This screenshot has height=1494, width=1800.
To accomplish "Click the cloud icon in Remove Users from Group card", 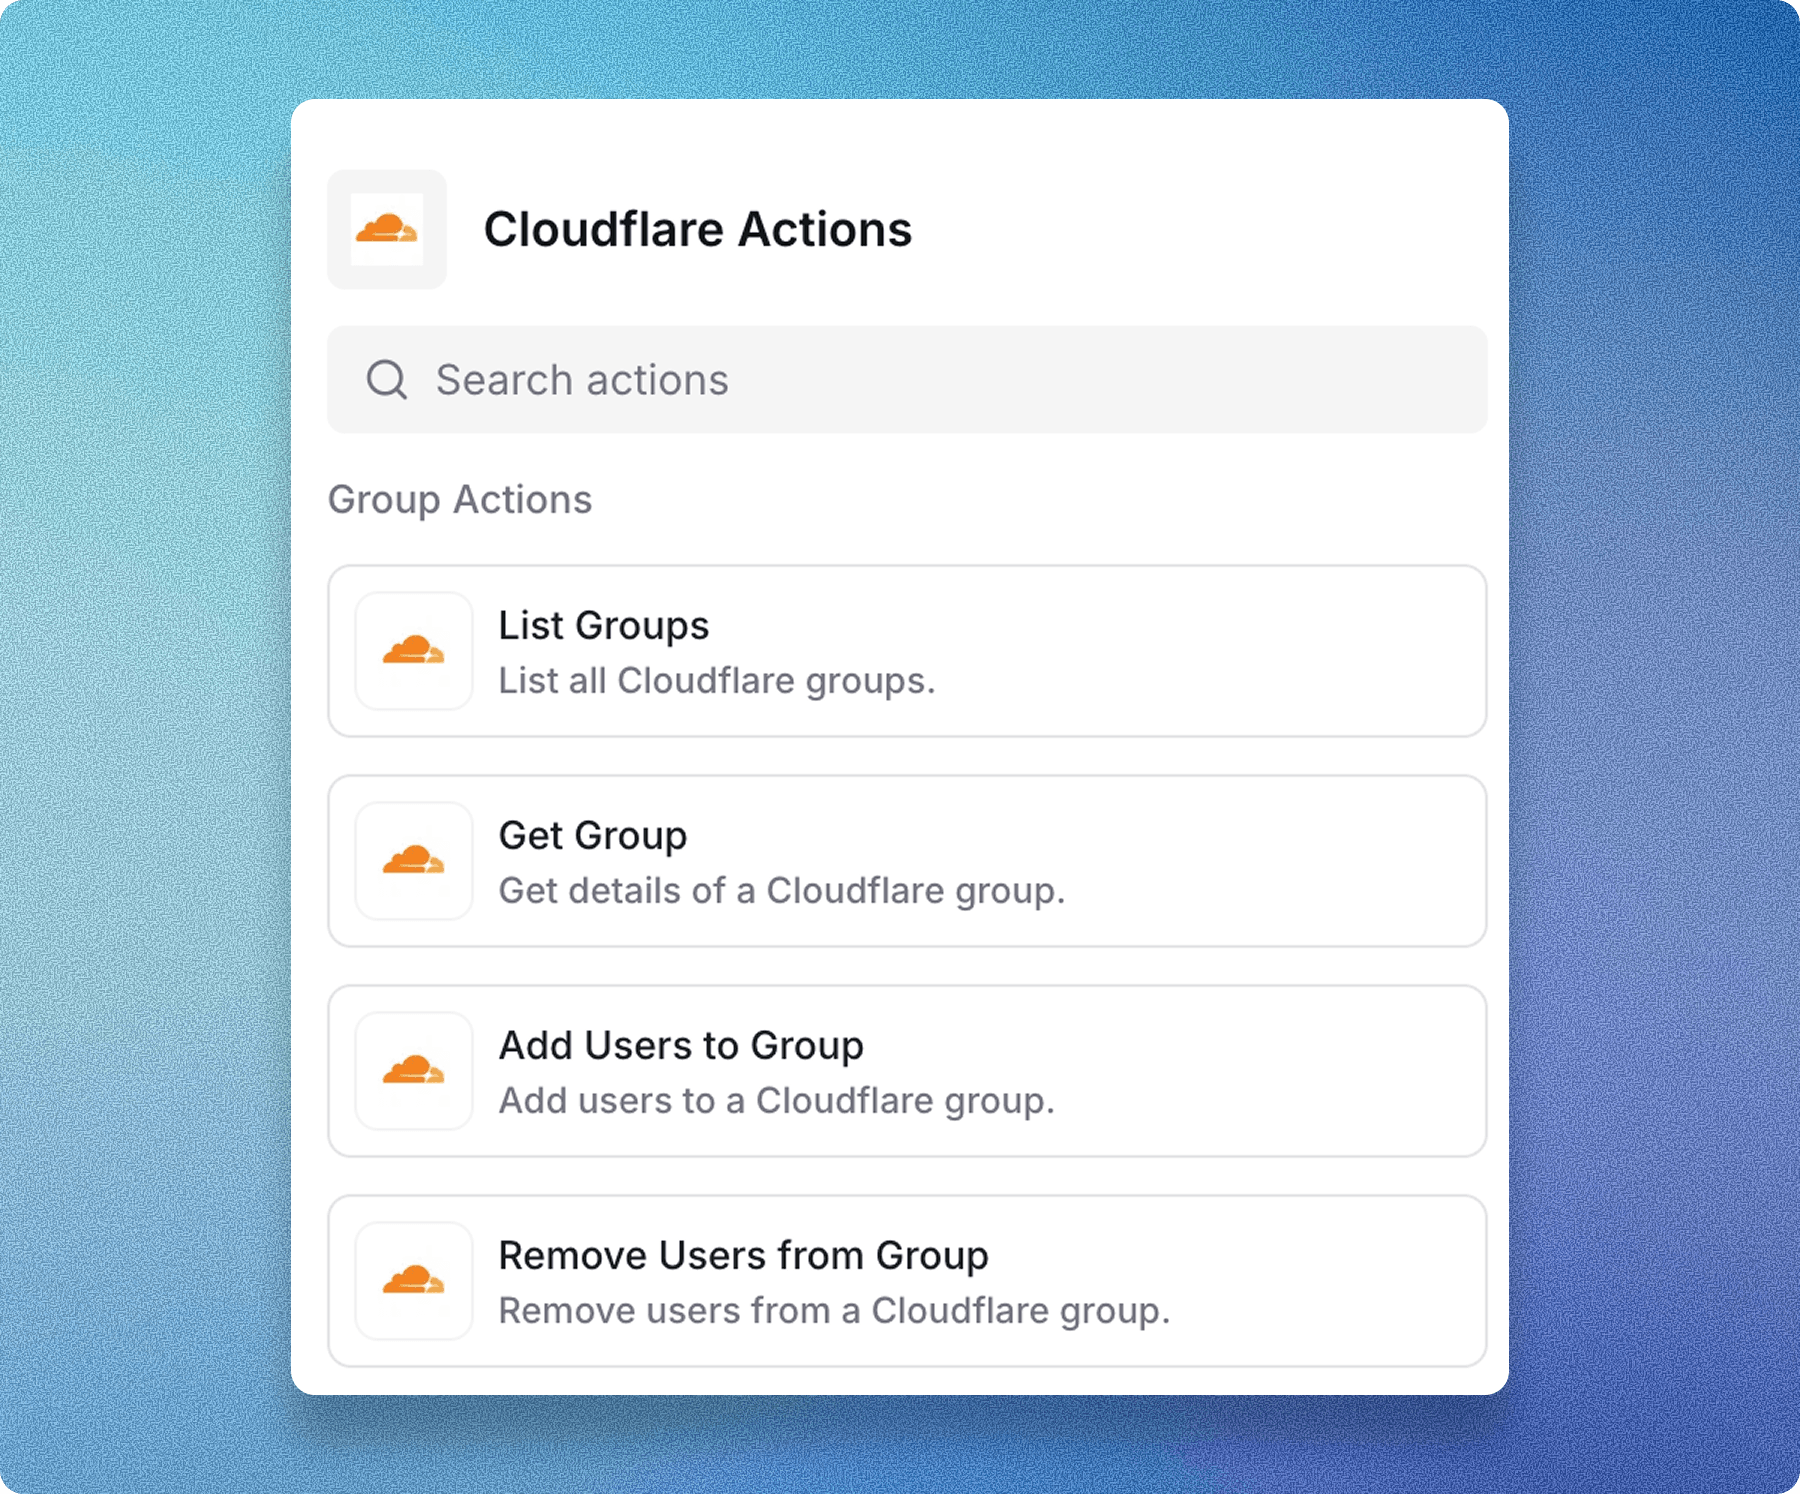I will click(x=414, y=1281).
